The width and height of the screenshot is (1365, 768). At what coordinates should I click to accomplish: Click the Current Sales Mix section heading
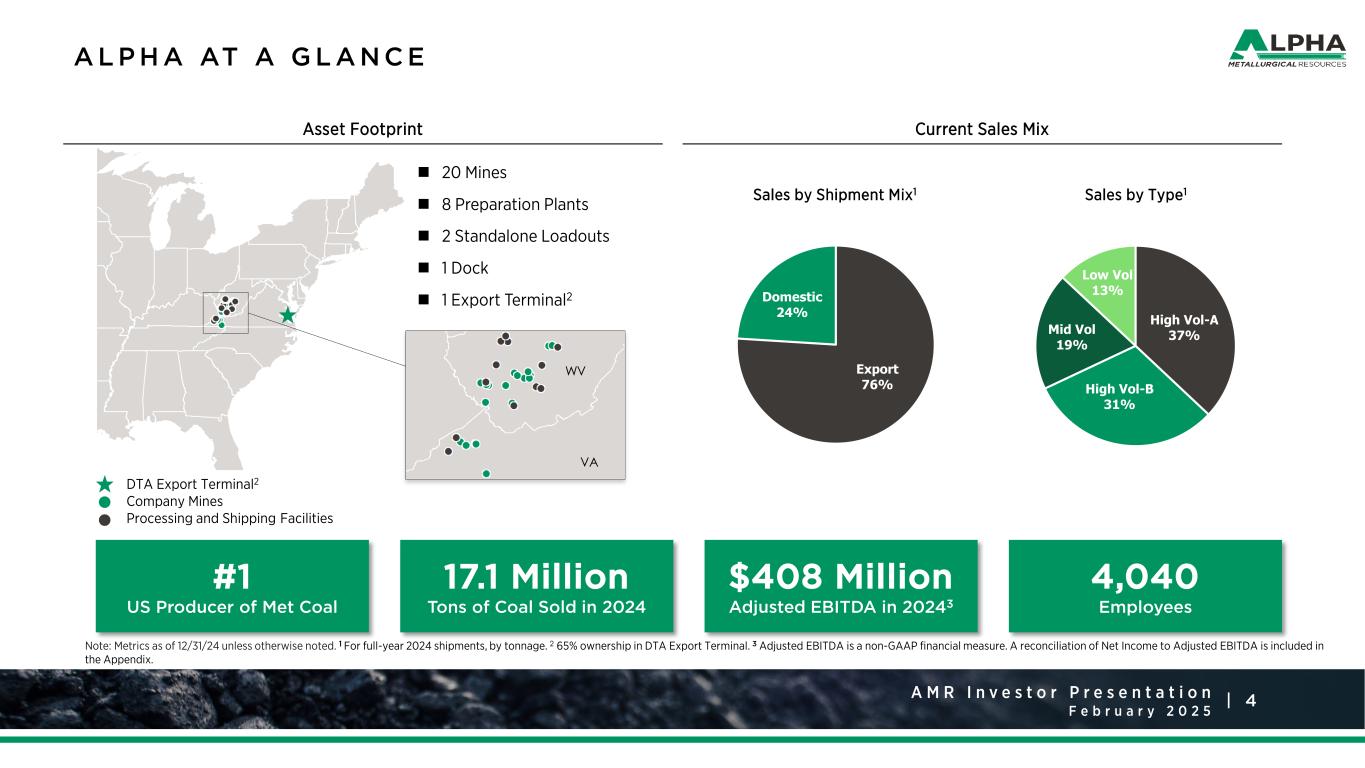[x=981, y=129]
